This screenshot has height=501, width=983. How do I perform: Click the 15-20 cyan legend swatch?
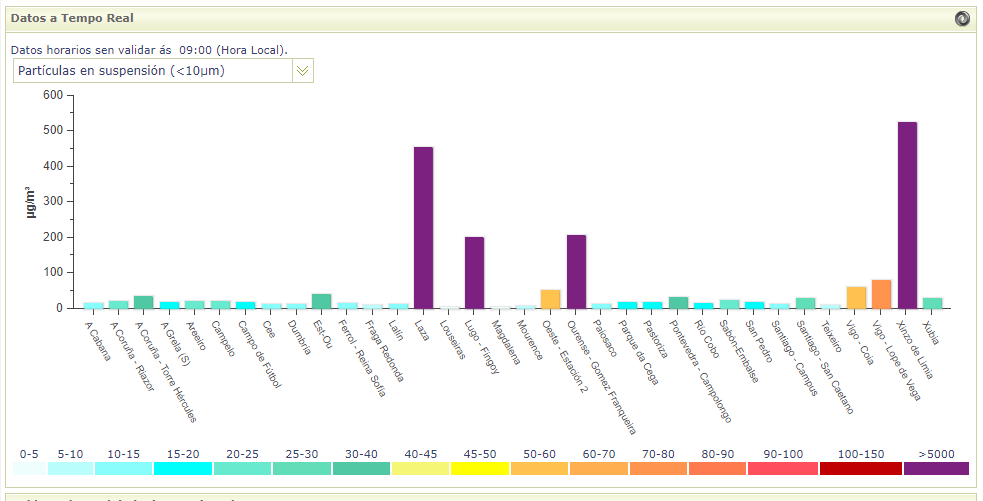(182, 468)
